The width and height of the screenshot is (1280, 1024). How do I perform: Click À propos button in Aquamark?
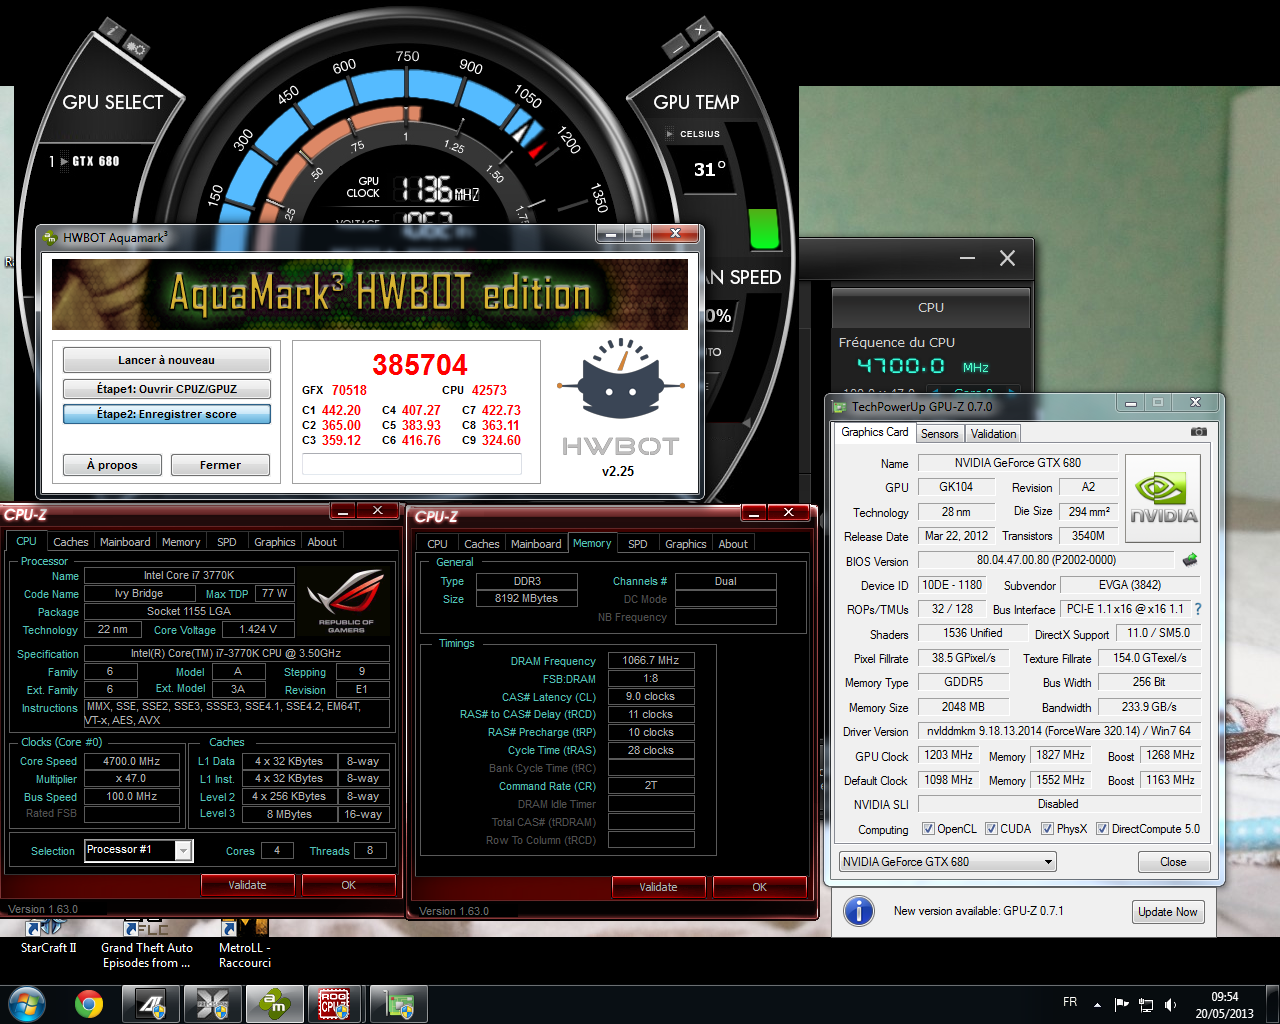point(112,465)
